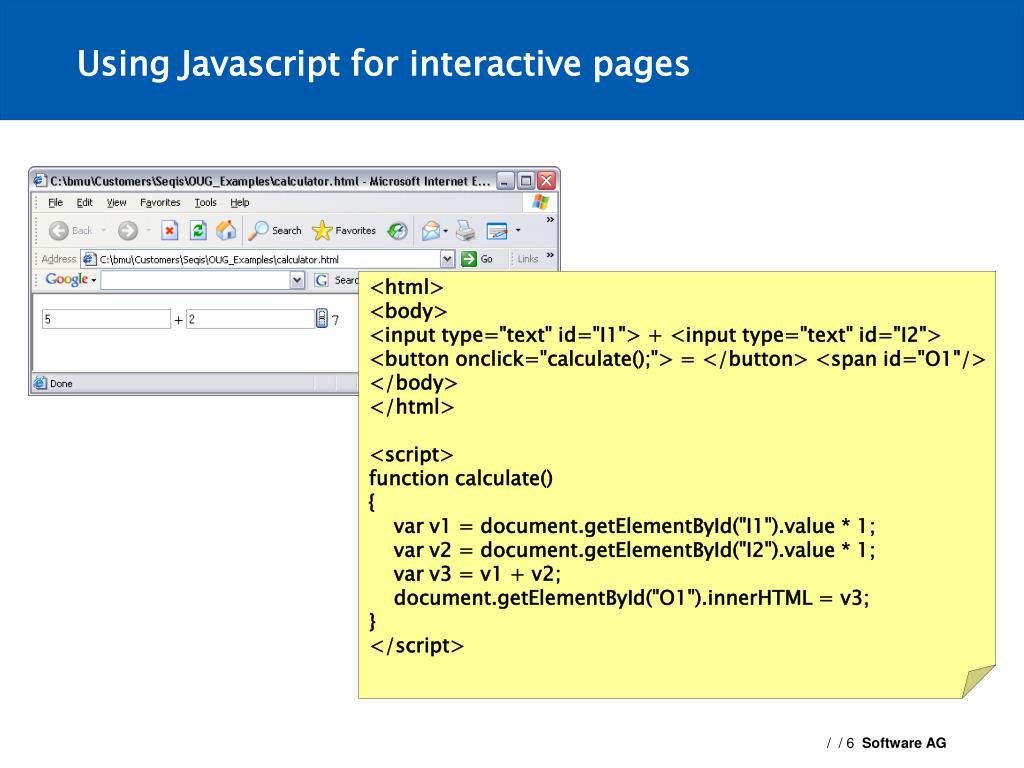The height and width of the screenshot is (768, 1024).
Task: Click the first number input containing 5
Action: pyautogui.click(x=106, y=319)
